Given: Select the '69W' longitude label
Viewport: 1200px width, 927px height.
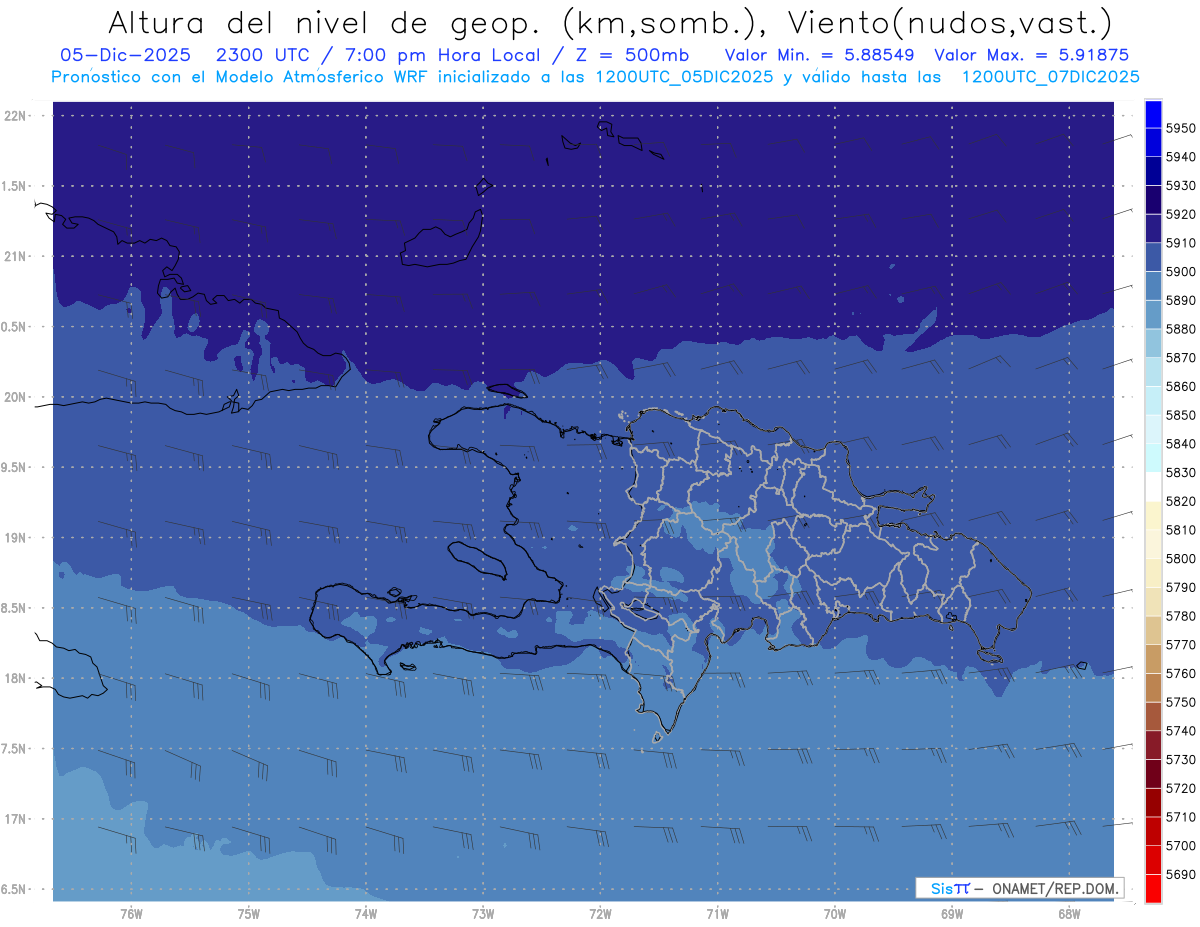Looking at the screenshot, I should tap(952, 913).
